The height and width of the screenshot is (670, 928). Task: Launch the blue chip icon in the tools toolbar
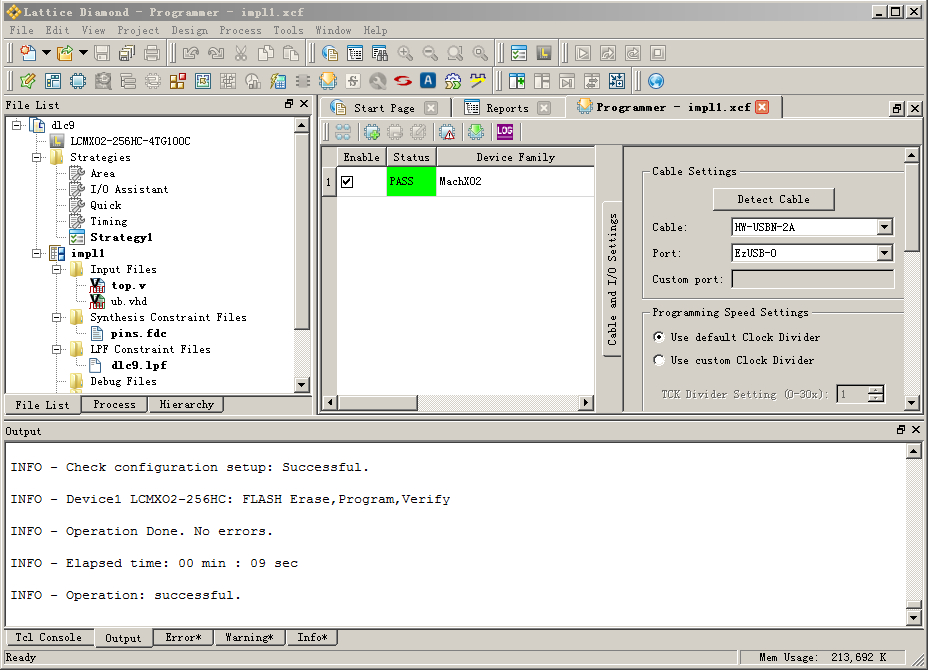point(78,80)
